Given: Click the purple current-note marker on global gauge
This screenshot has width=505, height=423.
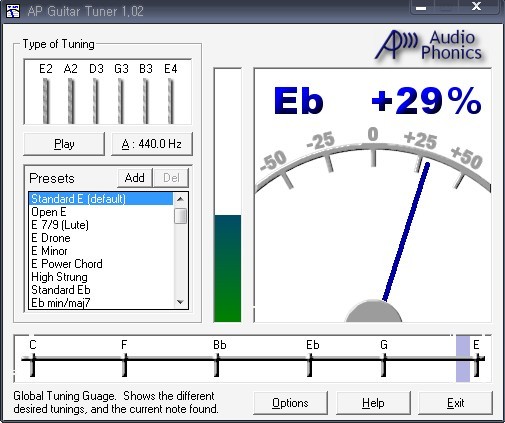Looking at the screenshot, I should click(x=463, y=359).
